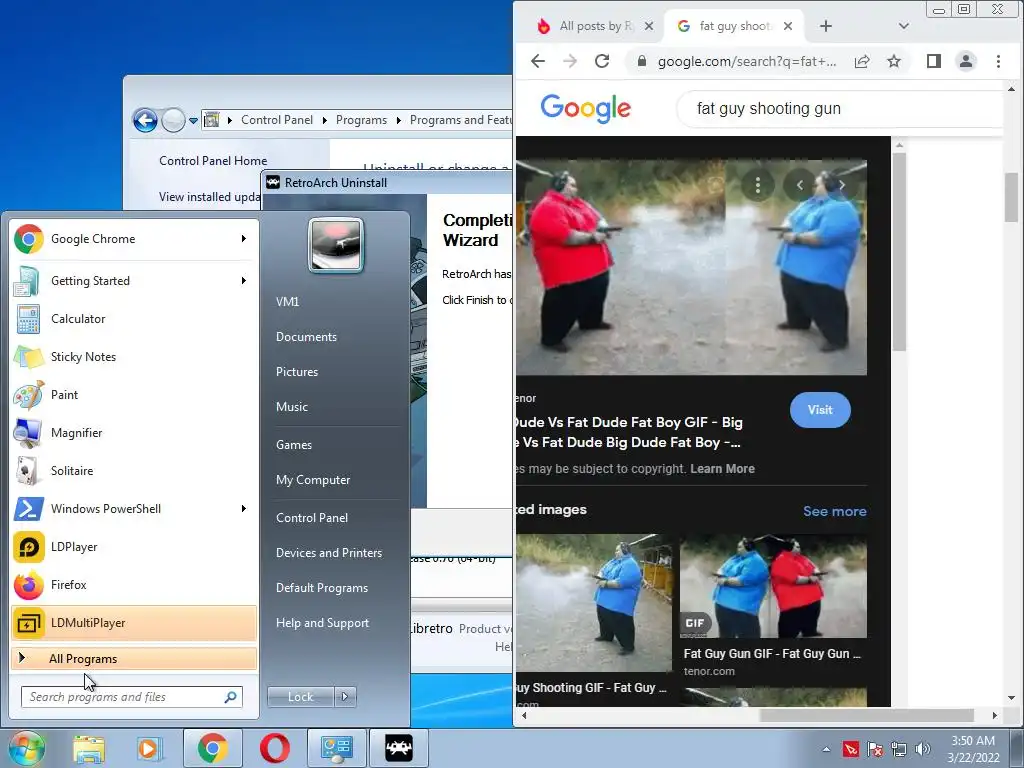Open Action Center flag in tray

point(874,749)
